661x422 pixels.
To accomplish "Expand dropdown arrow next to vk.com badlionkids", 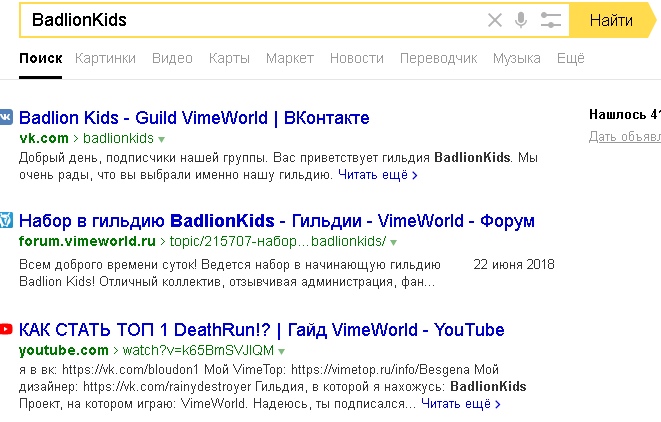I will (x=161, y=139).
